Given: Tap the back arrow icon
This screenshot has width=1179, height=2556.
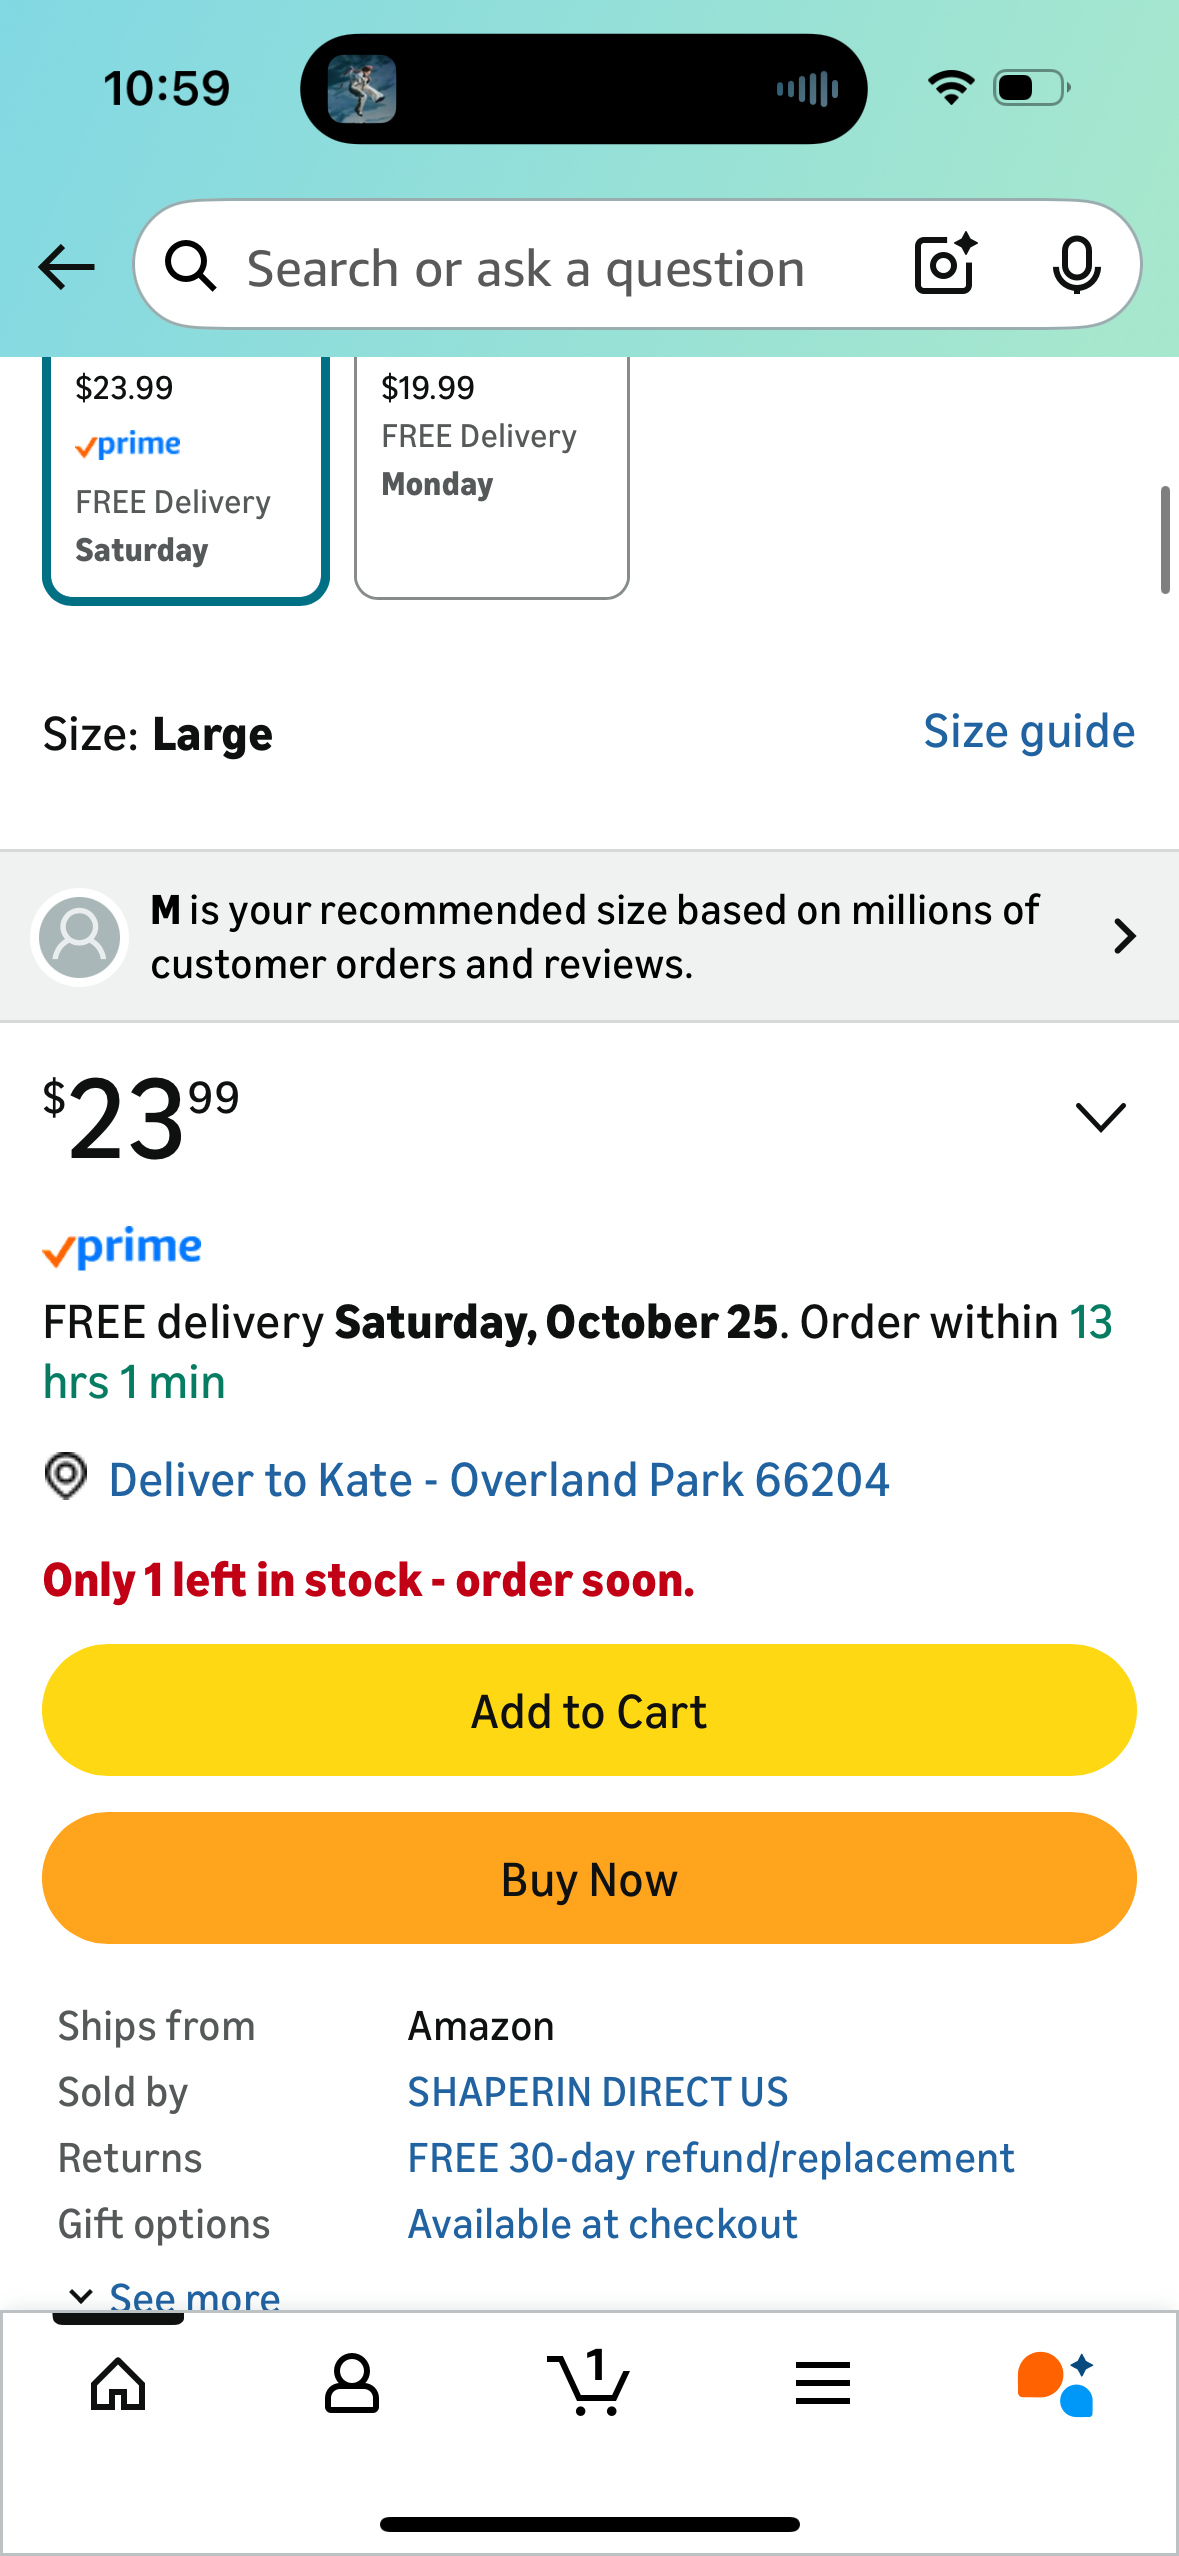Looking at the screenshot, I should coord(66,267).
